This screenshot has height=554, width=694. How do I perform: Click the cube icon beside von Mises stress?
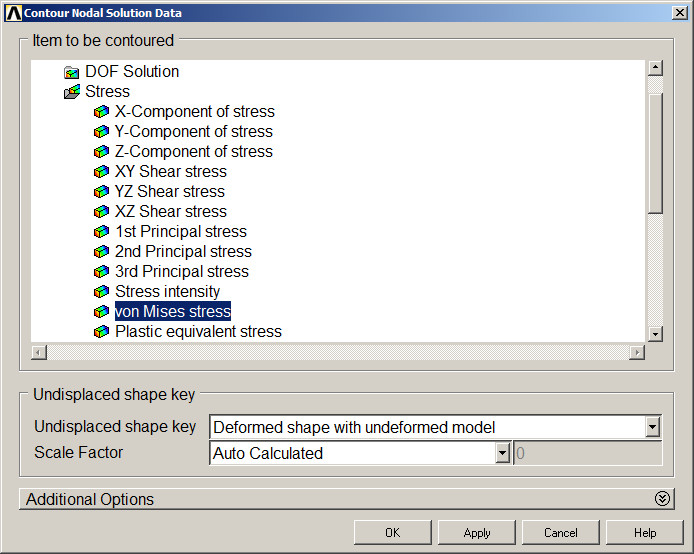(x=101, y=312)
